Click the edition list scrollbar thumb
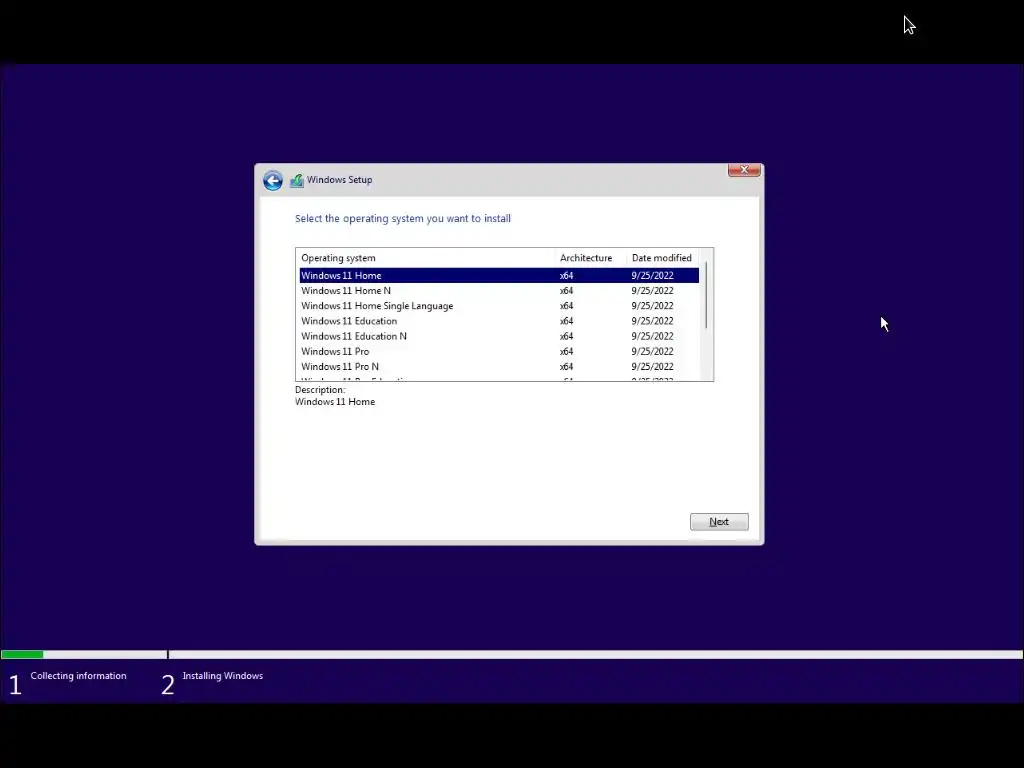 [x=706, y=295]
